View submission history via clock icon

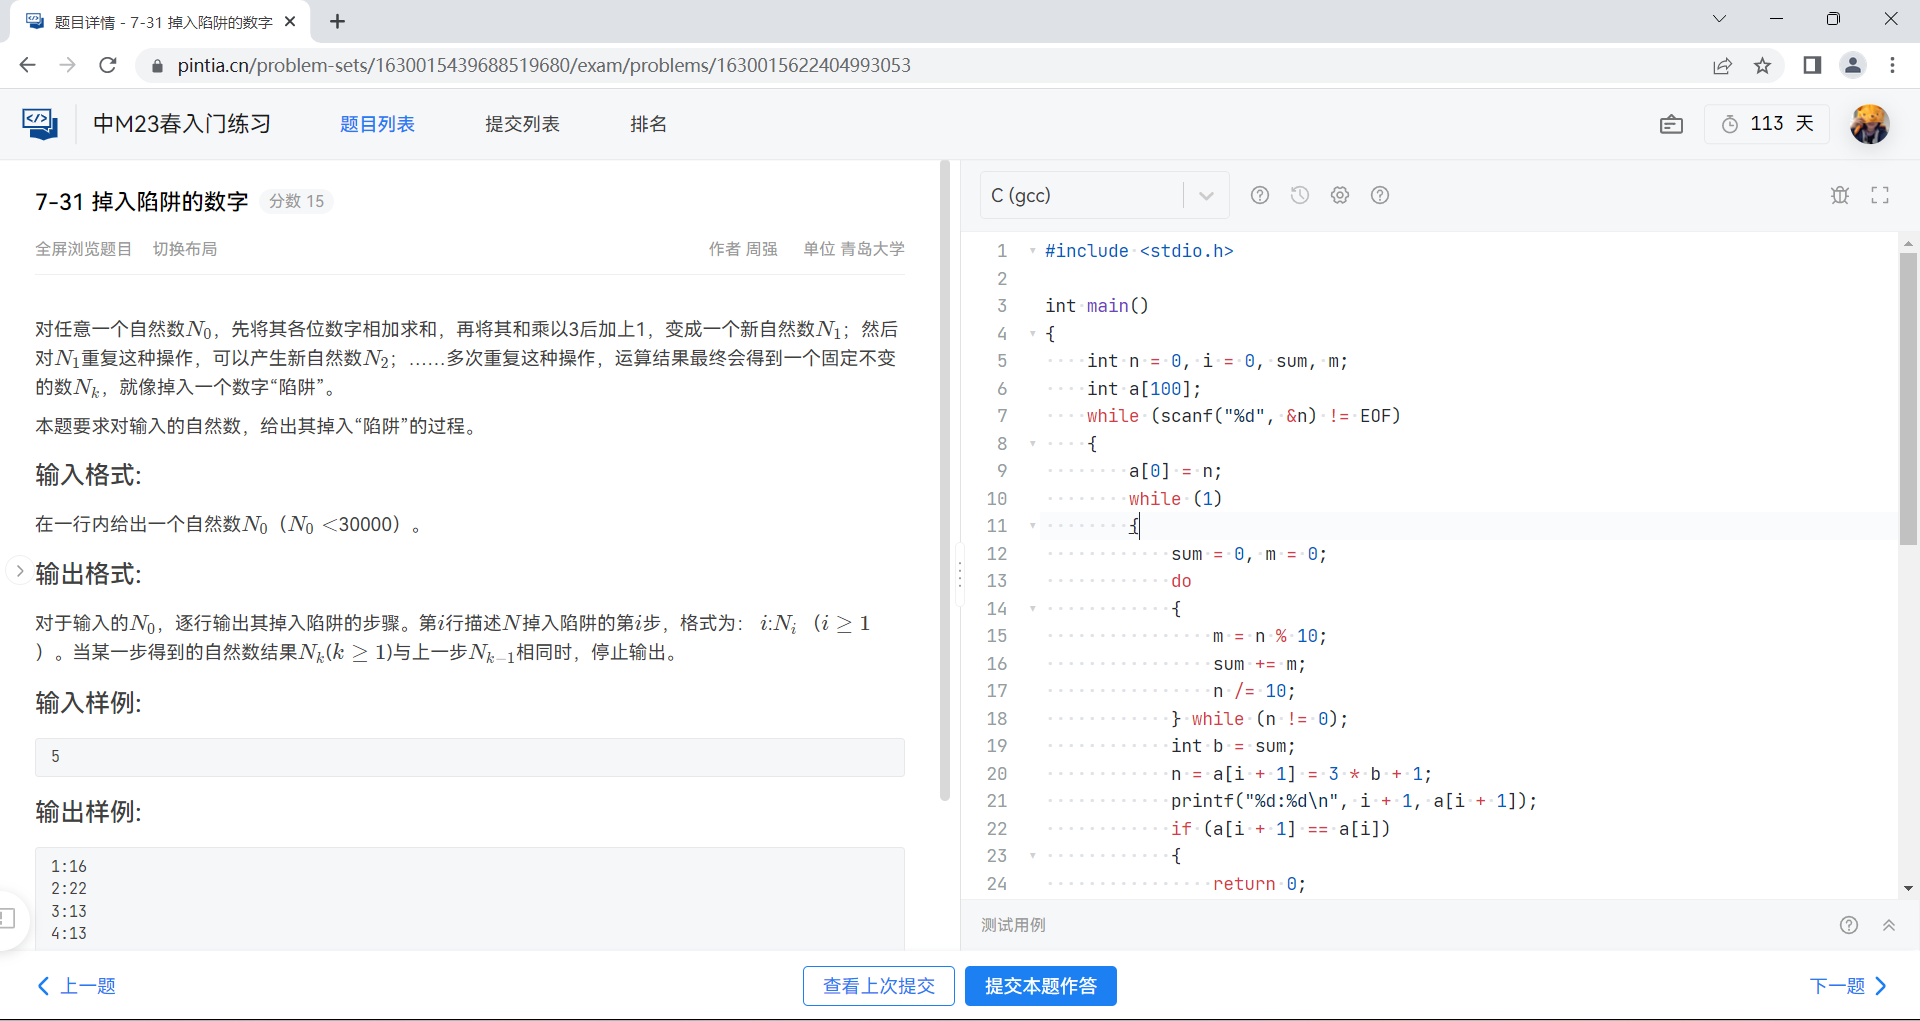1300,195
